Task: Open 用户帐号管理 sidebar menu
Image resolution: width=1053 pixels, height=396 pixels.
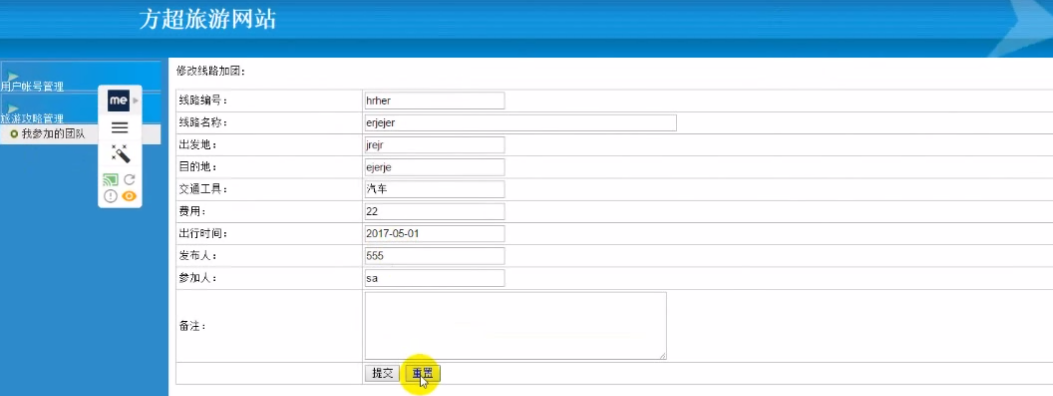Action: click(32, 86)
